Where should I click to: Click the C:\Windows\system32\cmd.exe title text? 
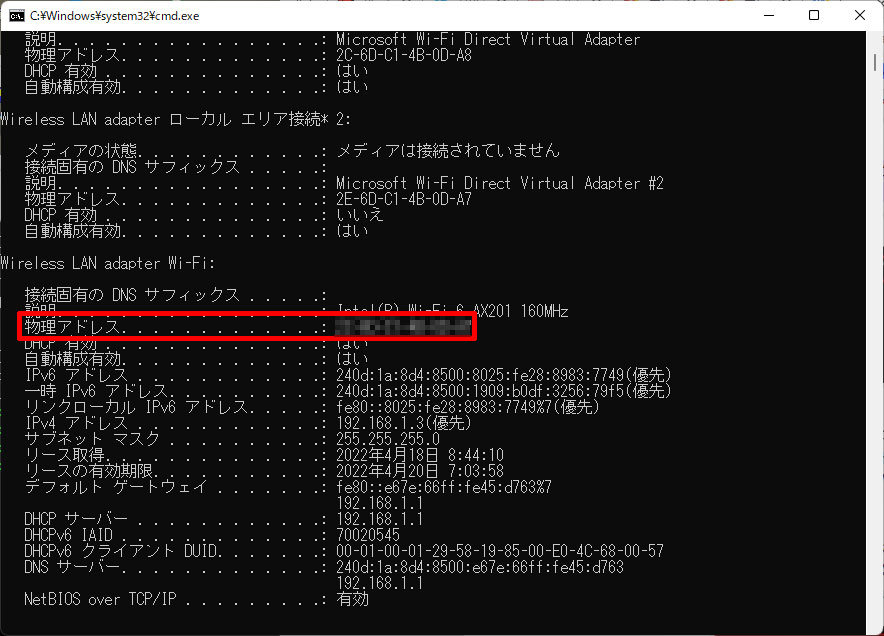pos(114,15)
